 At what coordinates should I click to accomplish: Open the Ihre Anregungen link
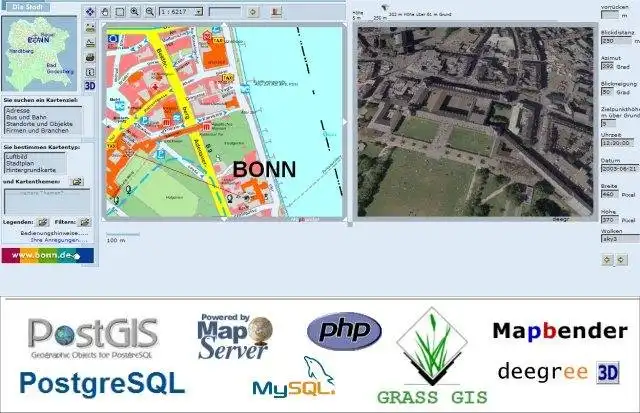click(x=59, y=240)
